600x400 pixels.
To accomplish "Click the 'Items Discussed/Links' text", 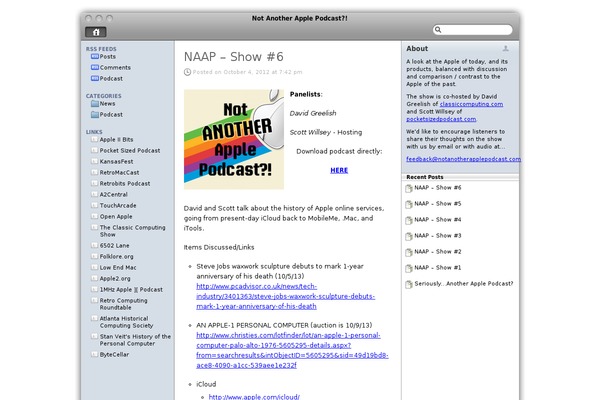I will [219, 247].
